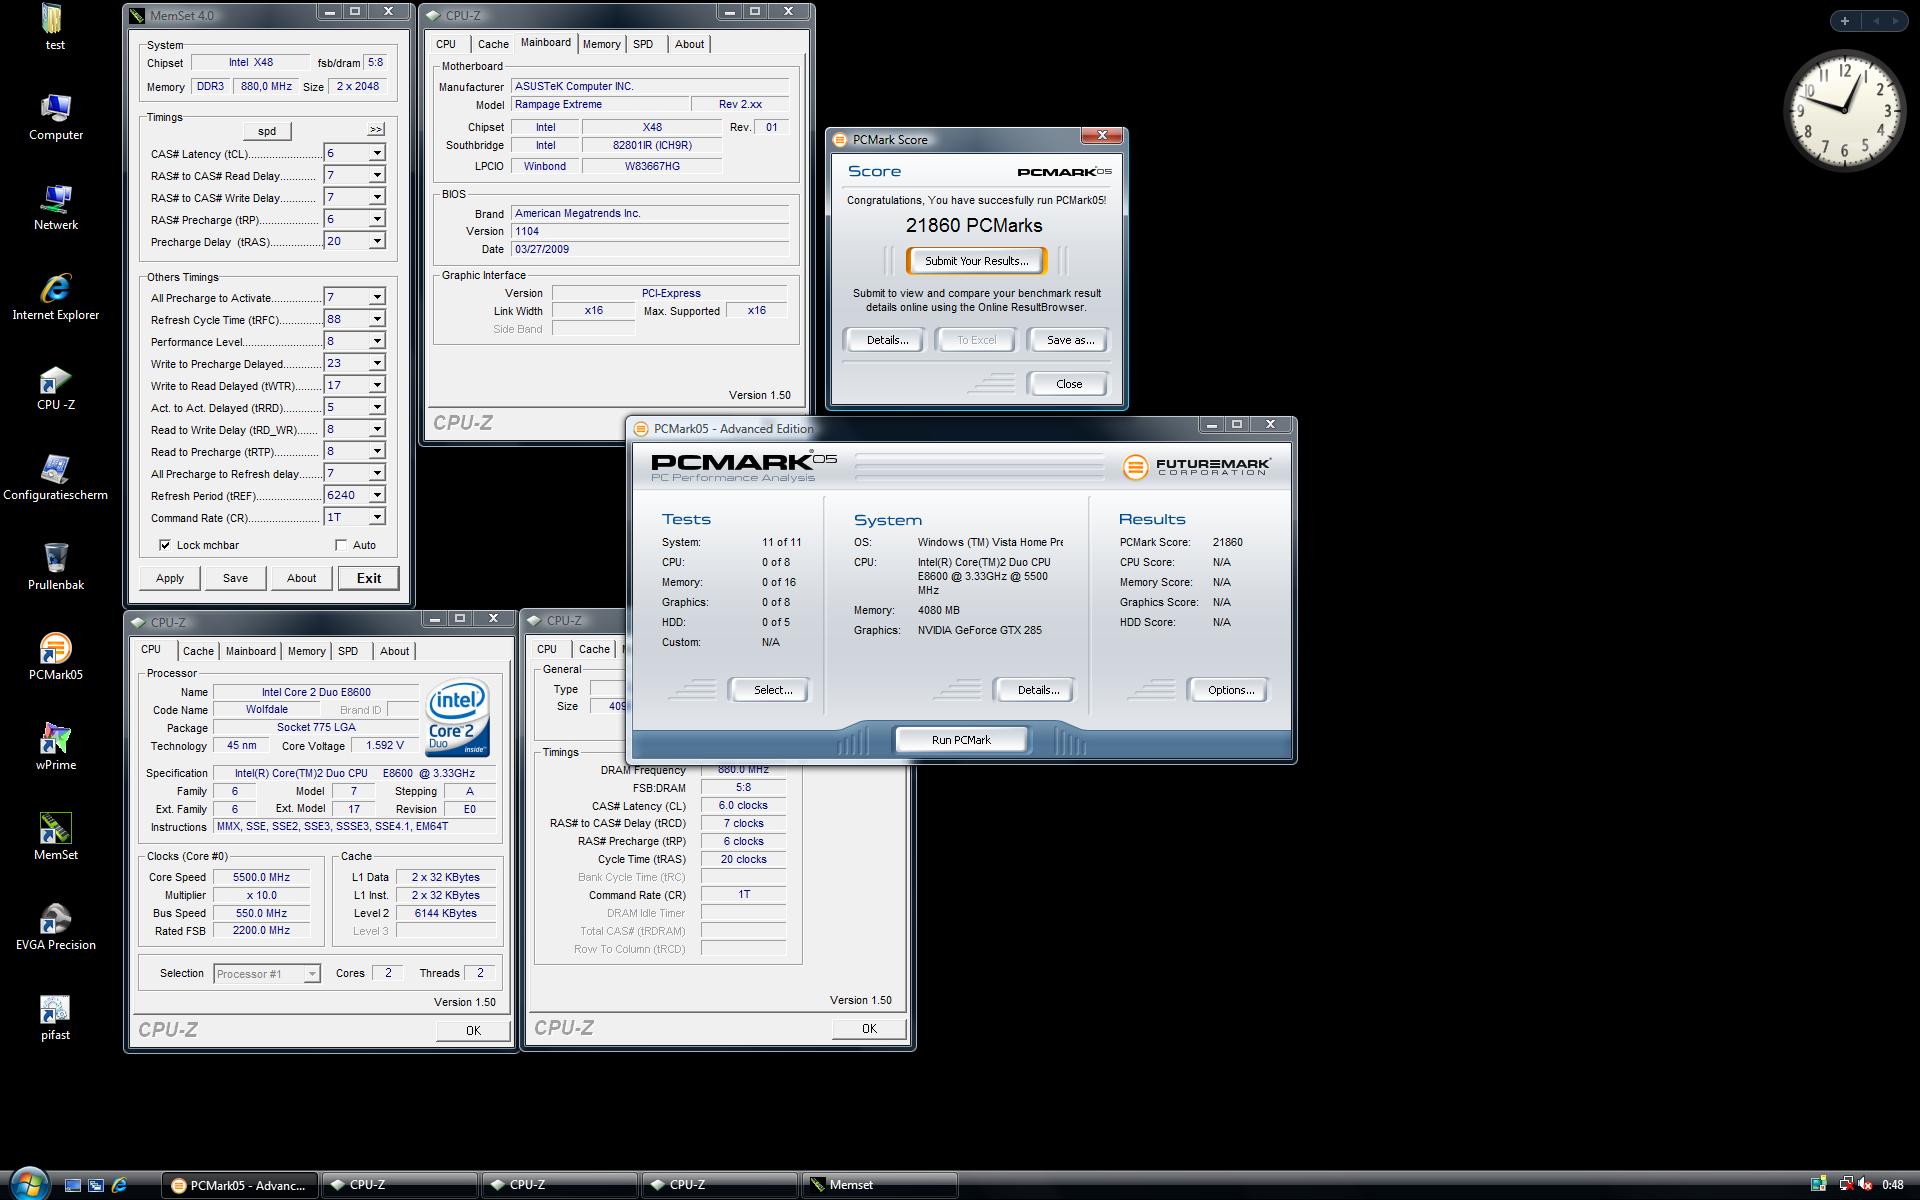The width and height of the screenshot is (1920, 1200).
Task: Open the Netwerk desktop icon
Action: (x=55, y=208)
